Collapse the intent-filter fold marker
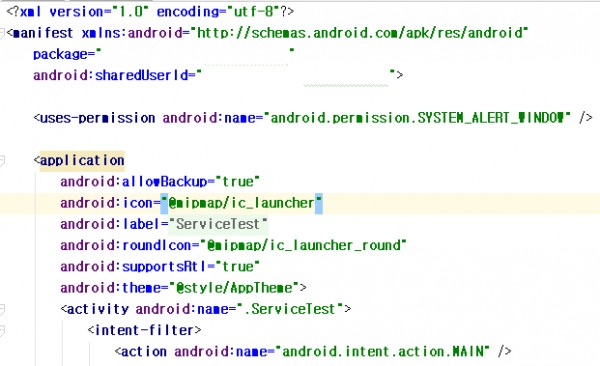 [2, 330]
